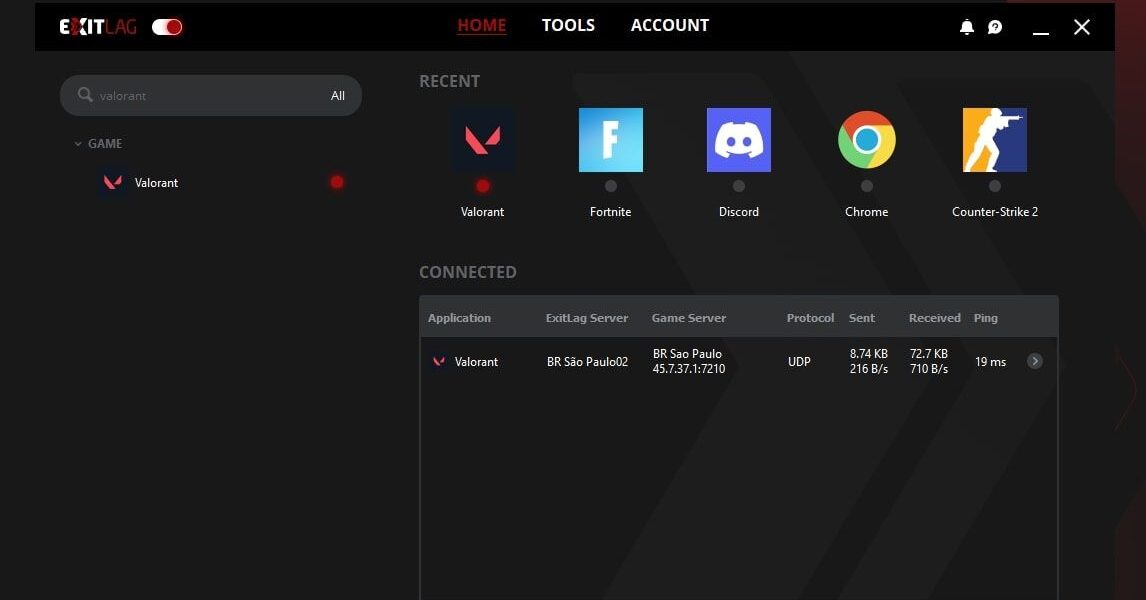
Task: Open the All filter dropdown
Action: (x=338, y=96)
